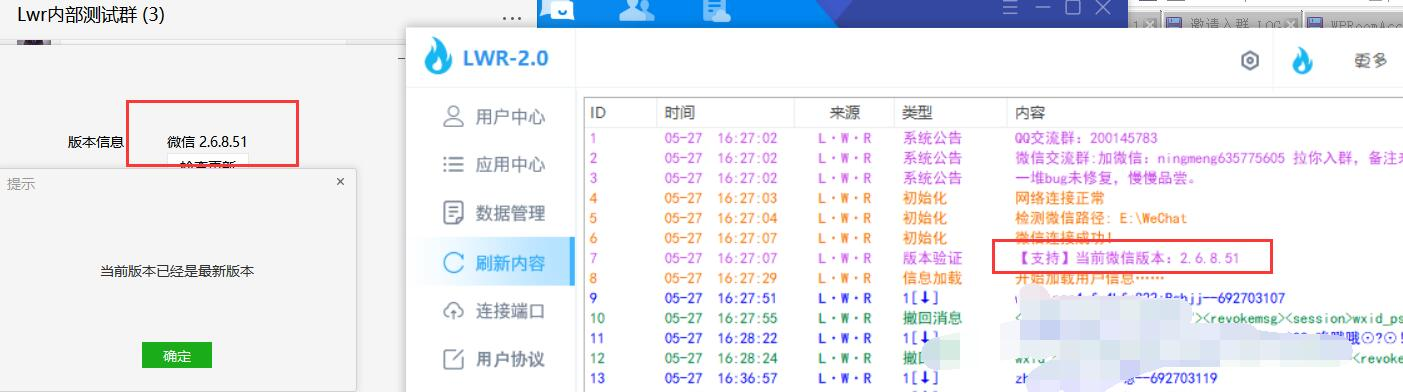Click the 微信 2.6.8.51 version text
Image resolution: width=1403 pixels, height=392 pixels.
click(x=207, y=141)
